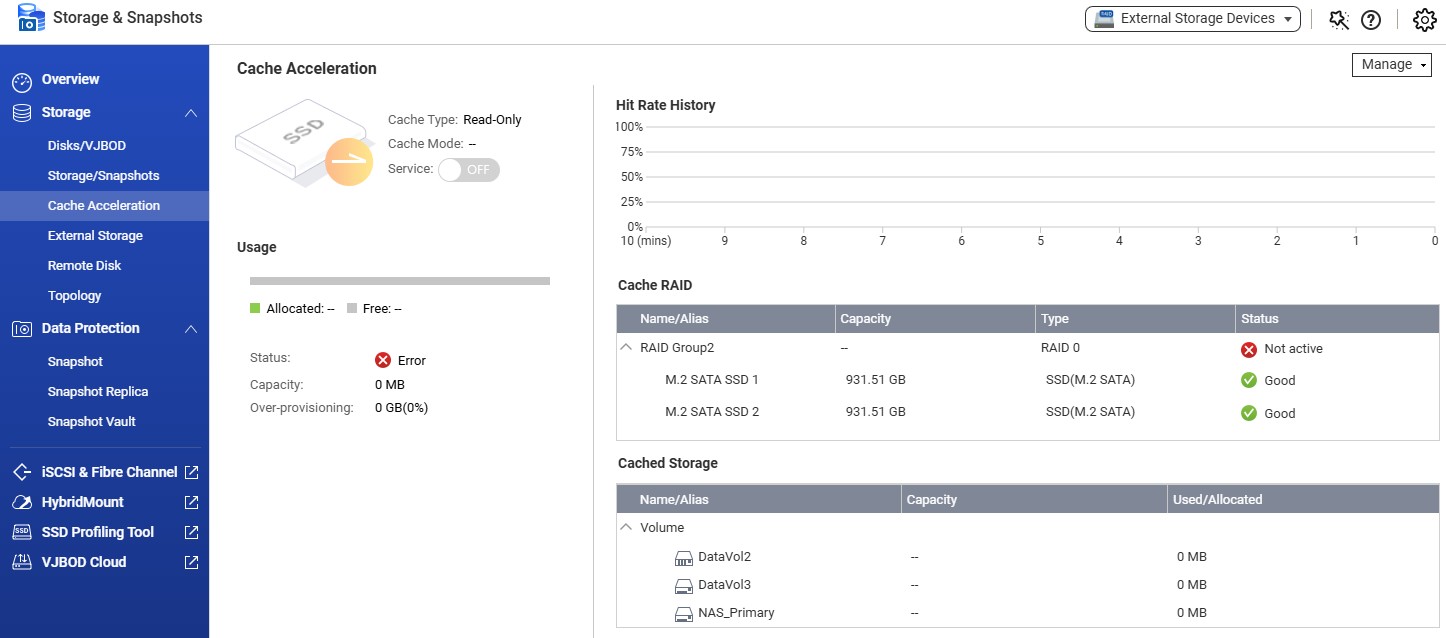Click external link icon beside HybridMount
This screenshot has height=638, width=1446.
tap(192, 502)
